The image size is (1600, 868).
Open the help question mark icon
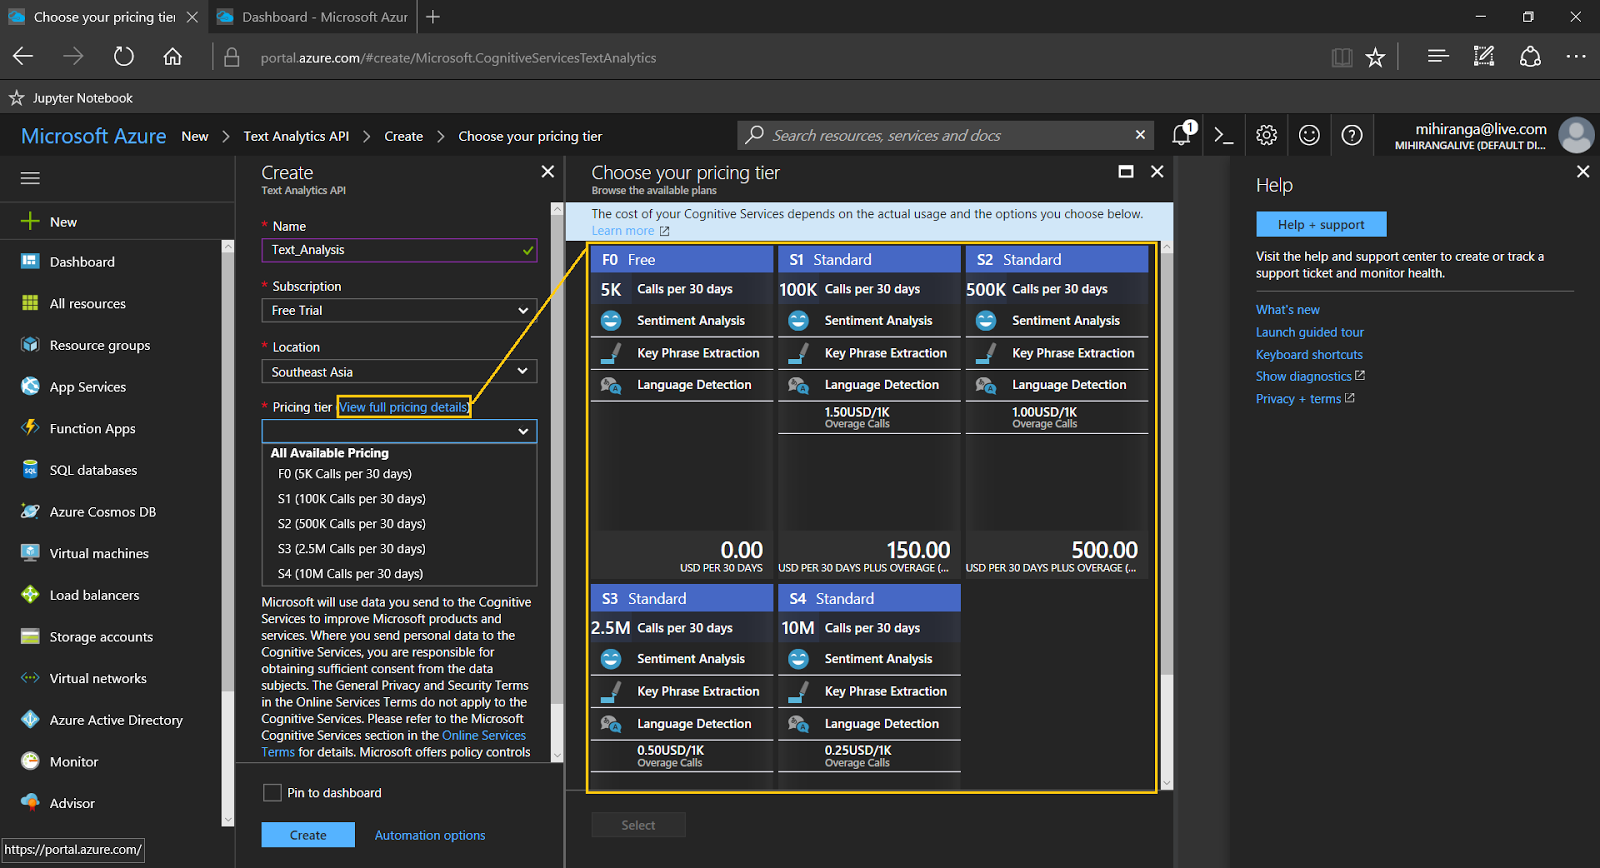[1352, 135]
